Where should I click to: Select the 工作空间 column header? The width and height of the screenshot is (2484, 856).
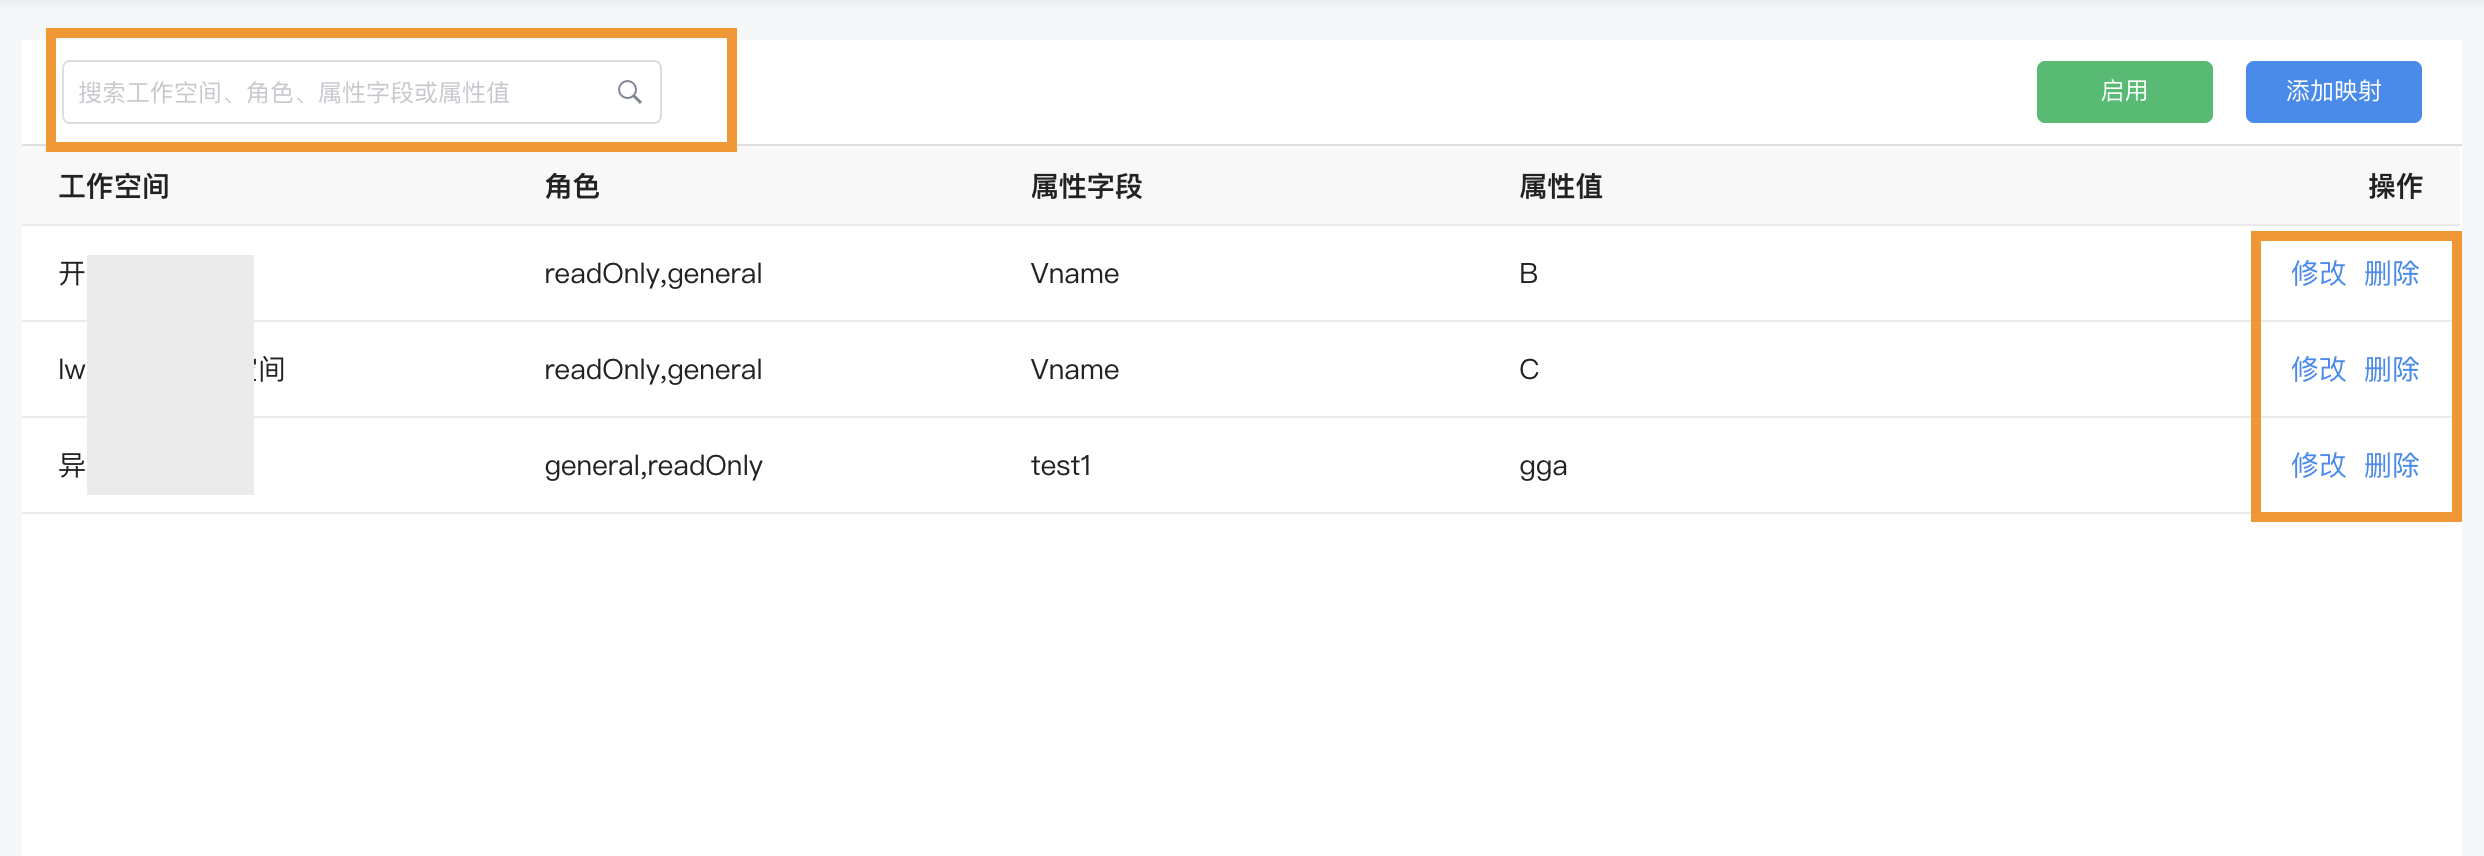tap(114, 186)
